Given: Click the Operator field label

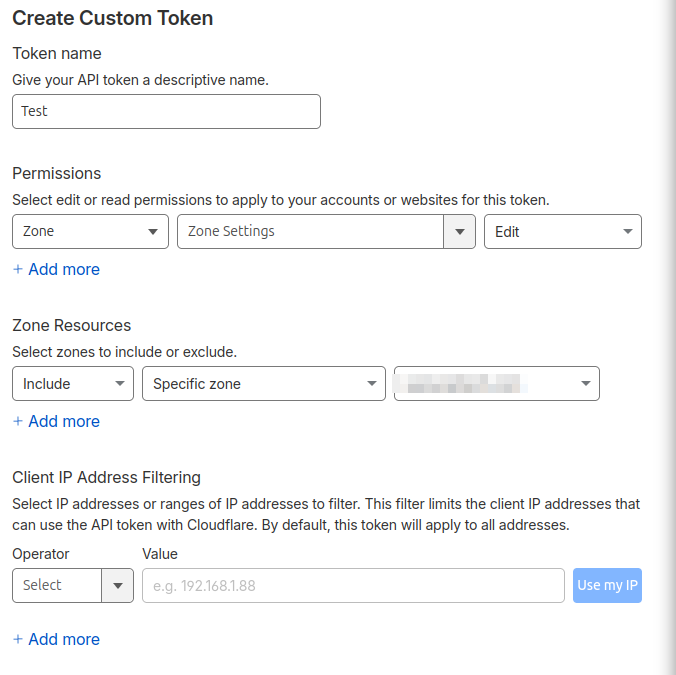Looking at the screenshot, I should 41,554.
